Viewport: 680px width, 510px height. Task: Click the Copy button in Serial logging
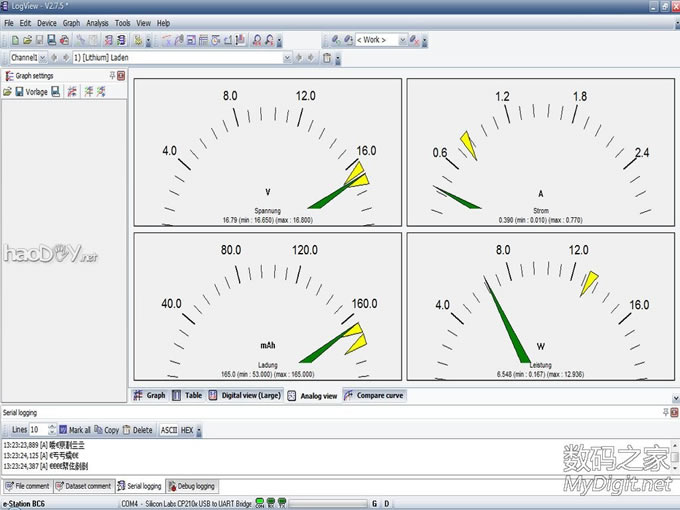coord(106,430)
